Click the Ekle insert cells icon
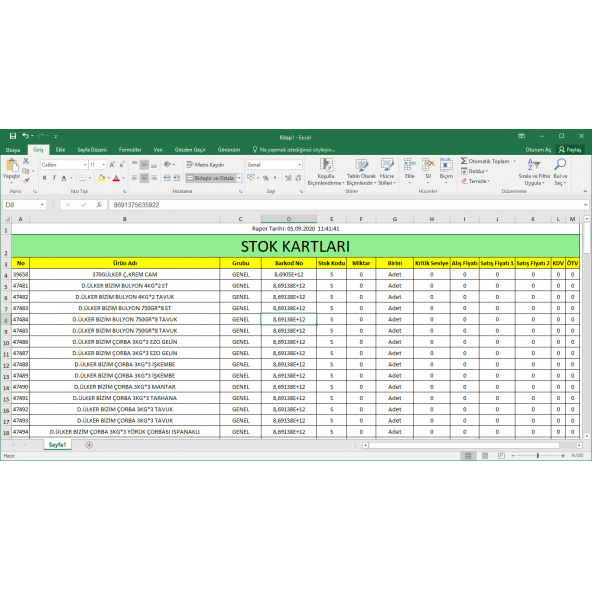 coord(410,165)
